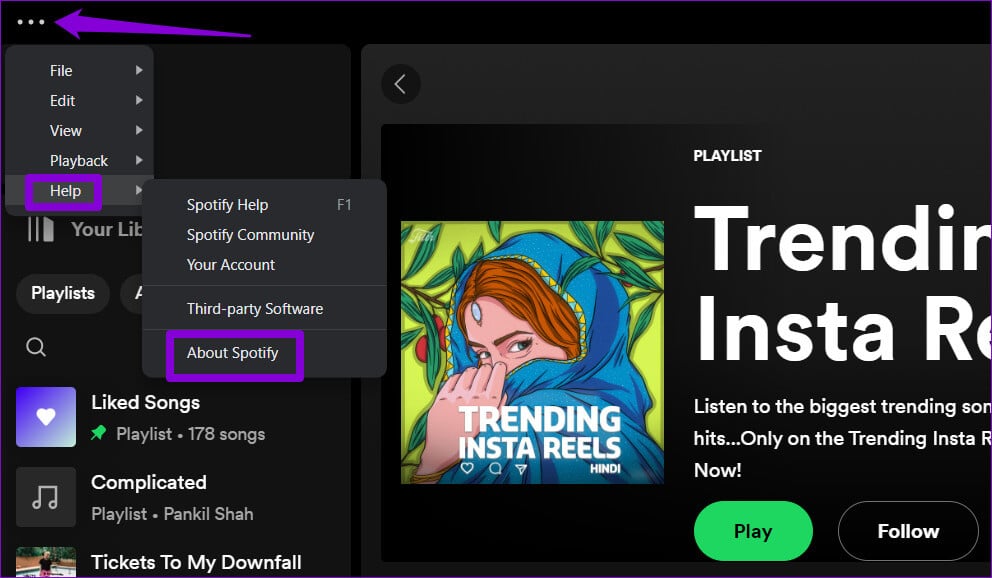The image size is (992, 578).
Task: Click the Your Library icon
Action: (x=41, y=229)
